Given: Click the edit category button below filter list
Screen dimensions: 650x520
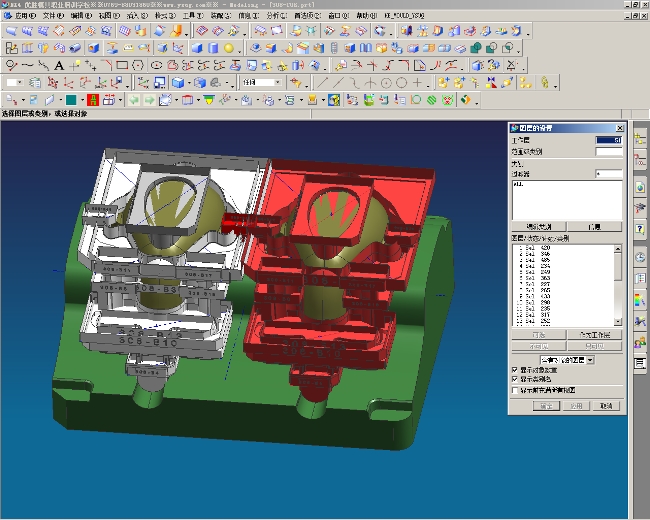Looking at the screenshot, I should point(539,227).
